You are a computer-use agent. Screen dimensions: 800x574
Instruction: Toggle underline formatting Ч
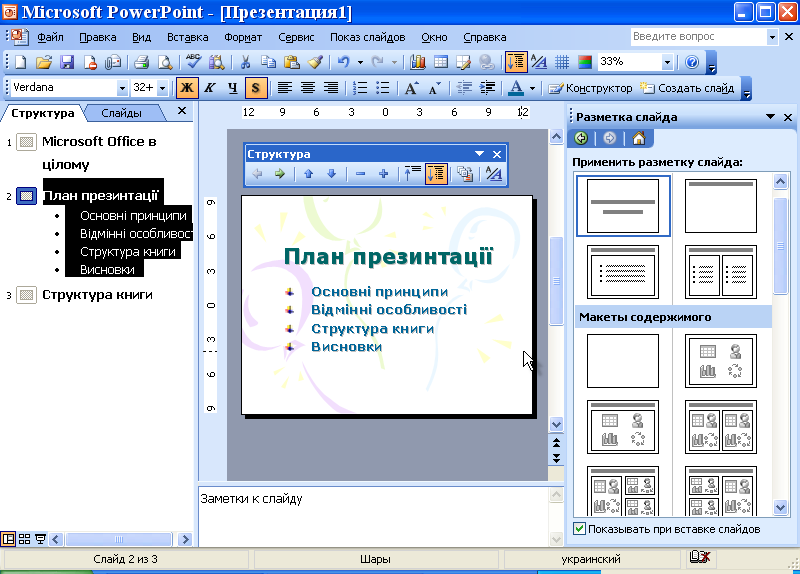point(233,88)
